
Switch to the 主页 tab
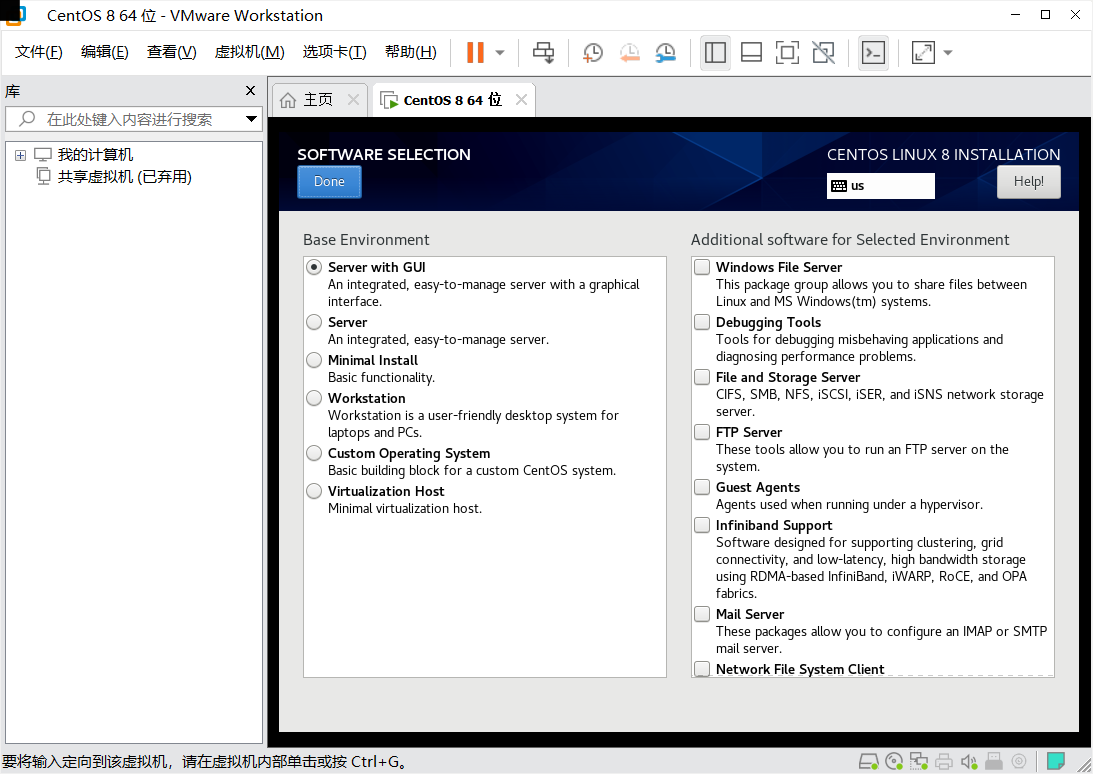pos(317,100)
